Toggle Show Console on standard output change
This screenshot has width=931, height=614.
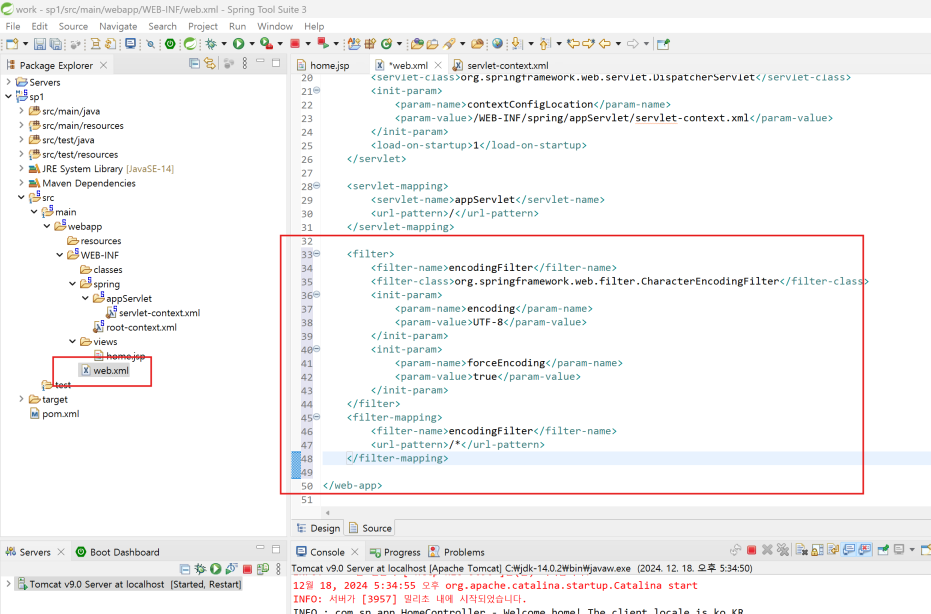[x=849, y=550]
